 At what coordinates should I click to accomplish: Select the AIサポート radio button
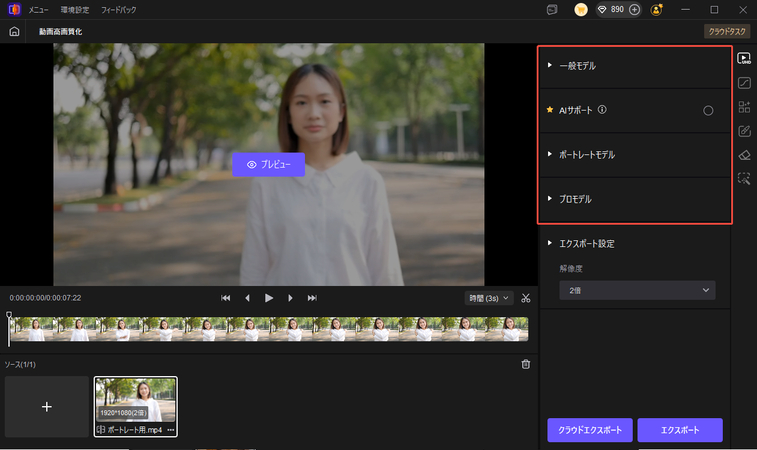(x=708, y=110)
